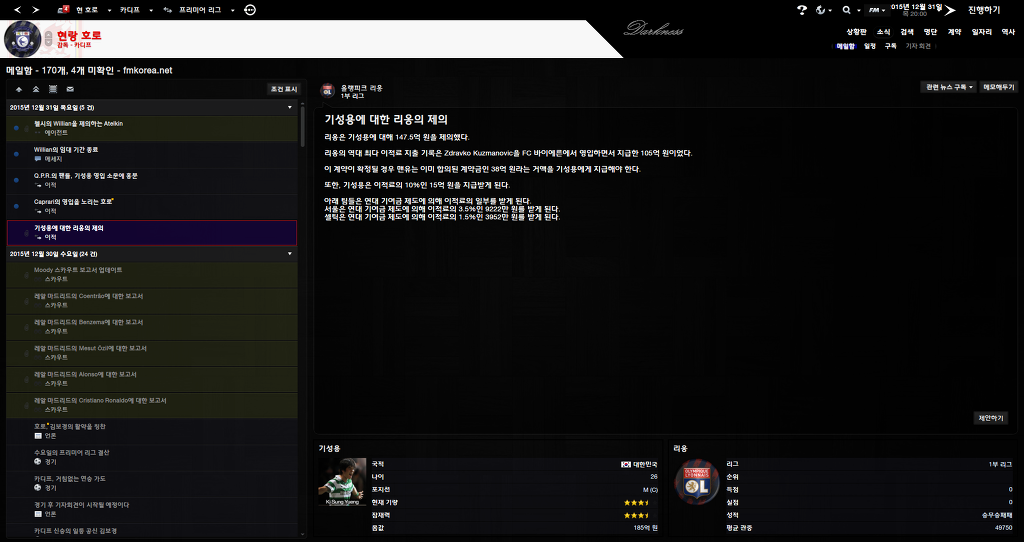Click the inbox list scrollbar
1024x542 pixels.
click(x=302, y=127)
